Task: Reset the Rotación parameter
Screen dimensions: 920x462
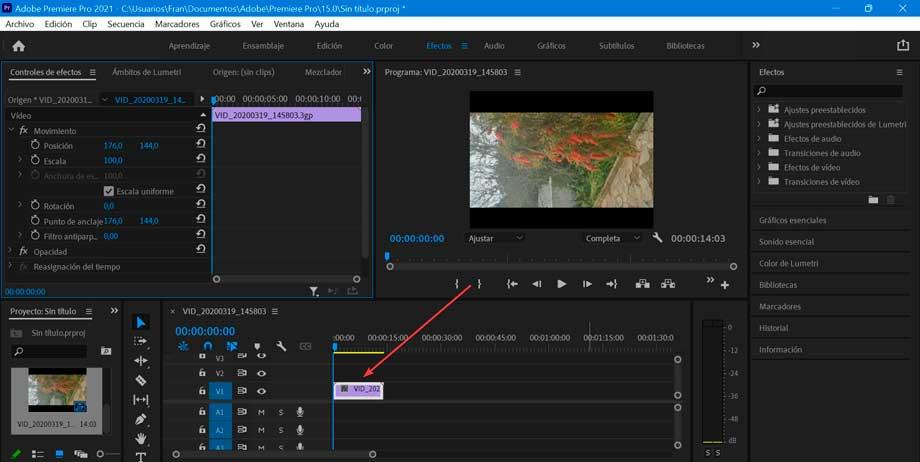Action: [x=201, y=204]
